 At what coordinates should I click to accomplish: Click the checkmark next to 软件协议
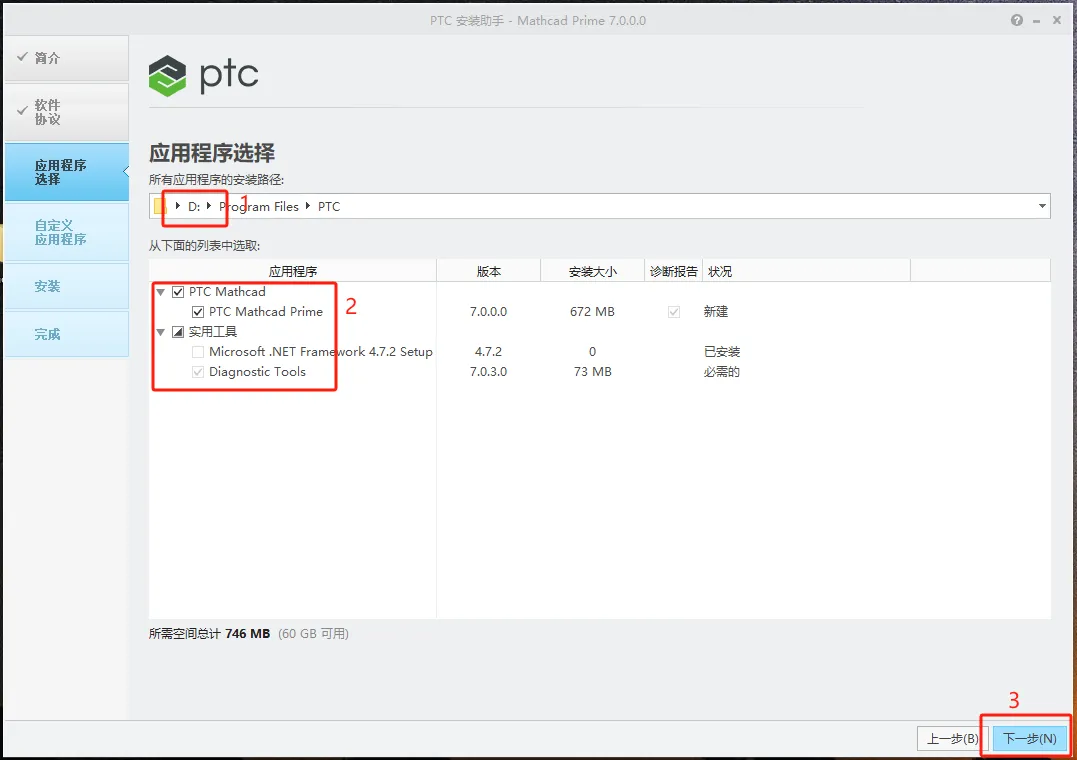click(23, 110)
